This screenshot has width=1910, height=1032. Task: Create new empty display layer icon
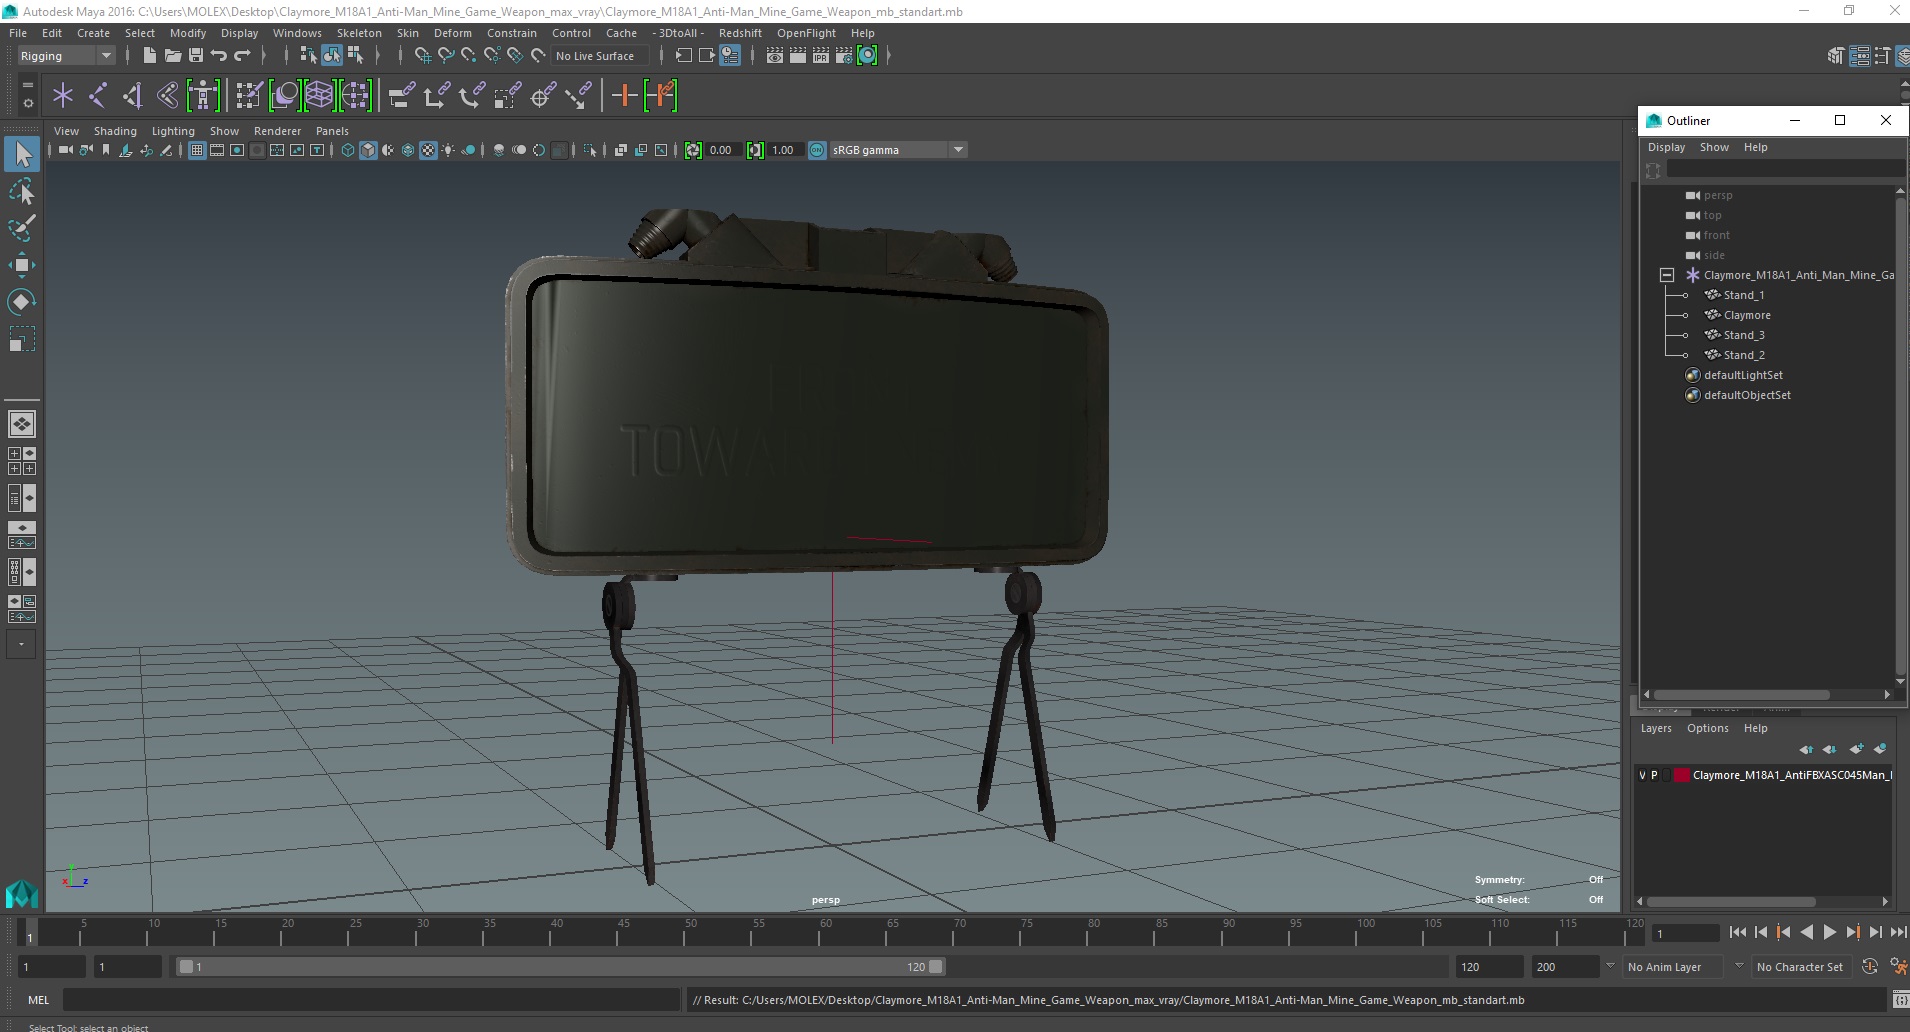coord(1856,749)
